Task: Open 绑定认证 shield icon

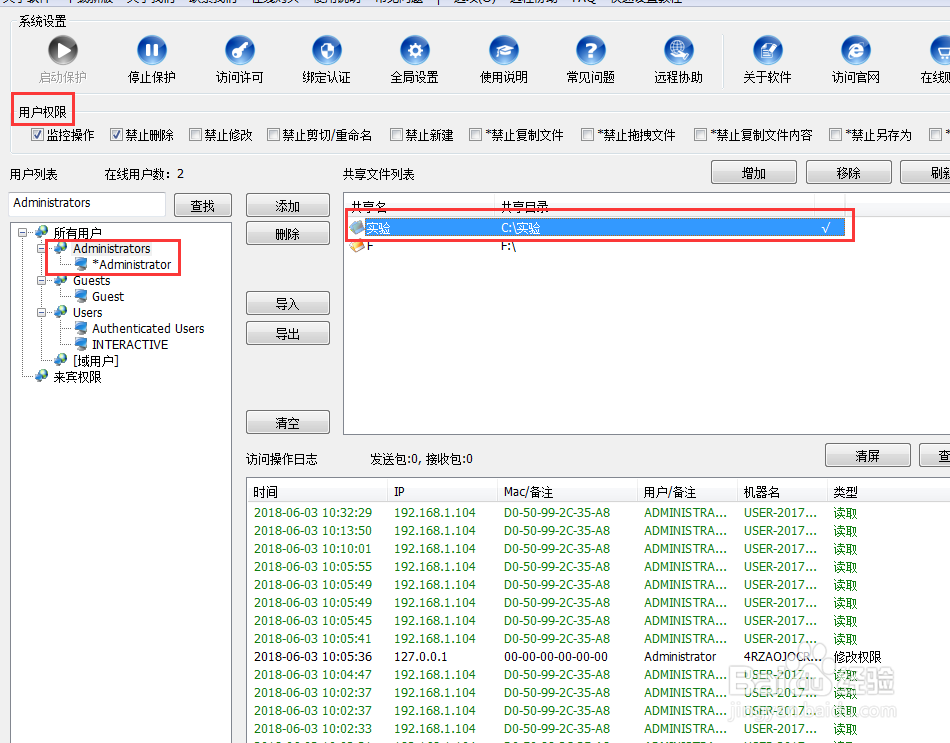Action: point(327,50)
